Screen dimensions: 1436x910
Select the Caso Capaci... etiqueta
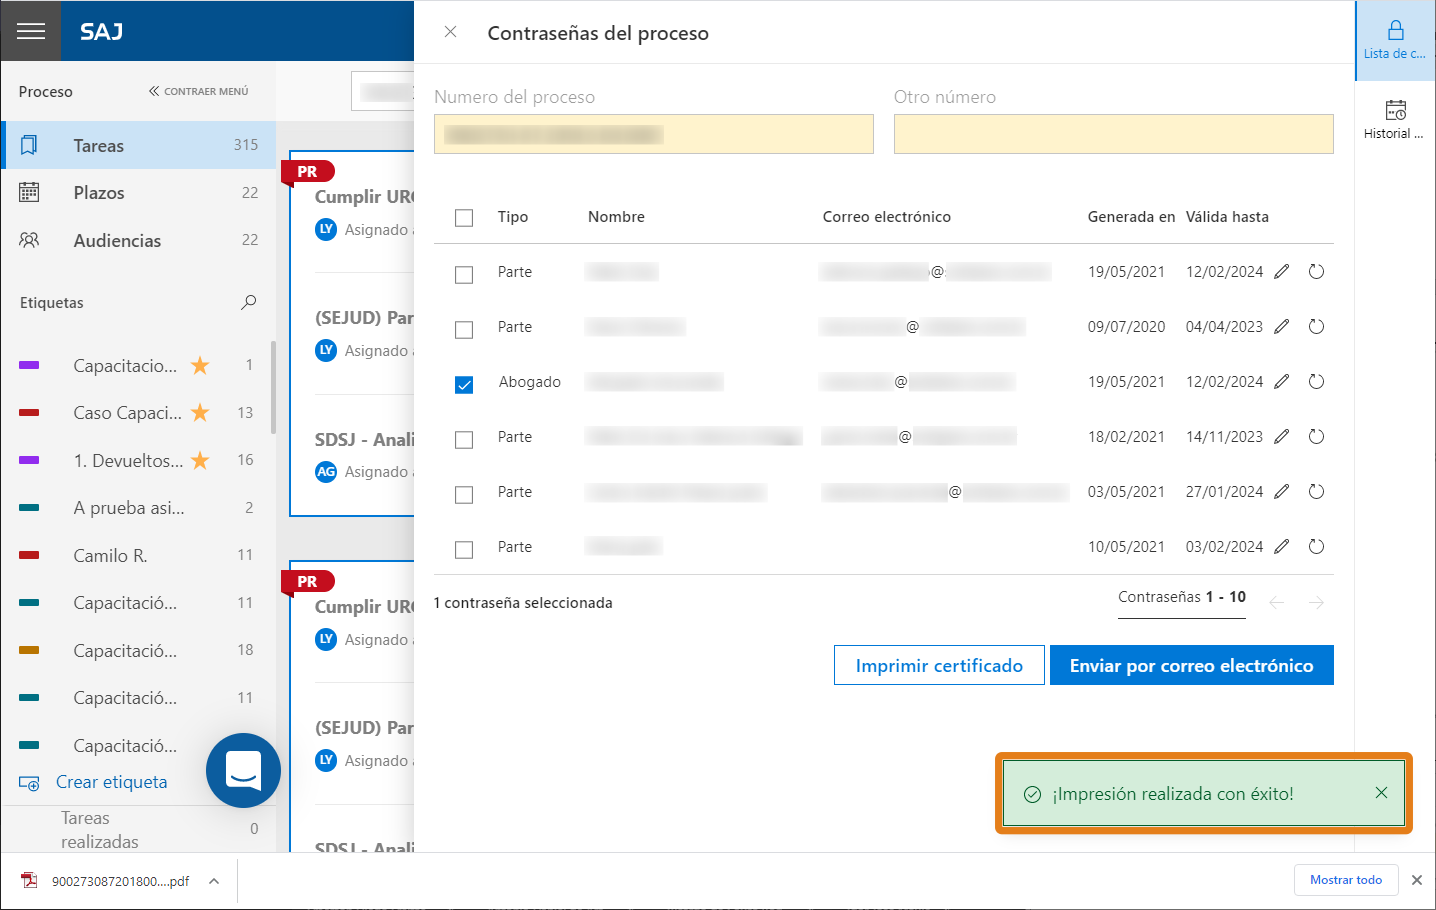coord(127,413)
